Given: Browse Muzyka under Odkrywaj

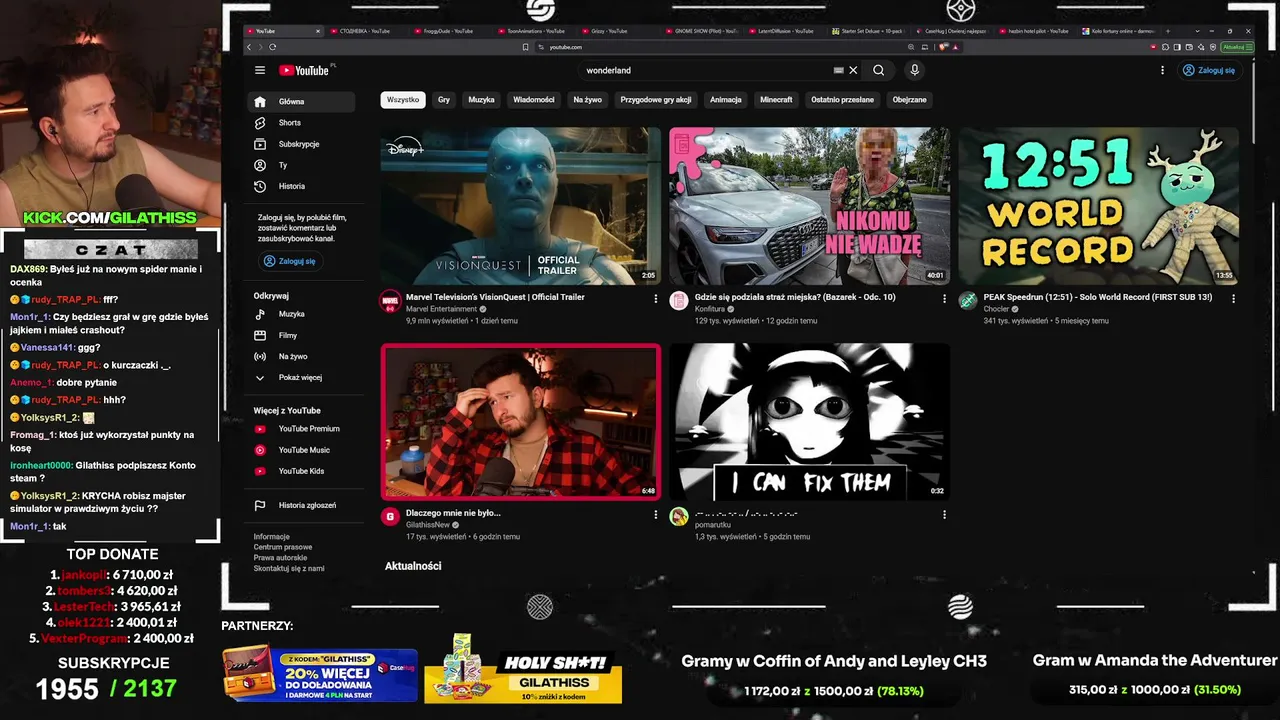Looking at the screenshot, I should tap(301, 314).
